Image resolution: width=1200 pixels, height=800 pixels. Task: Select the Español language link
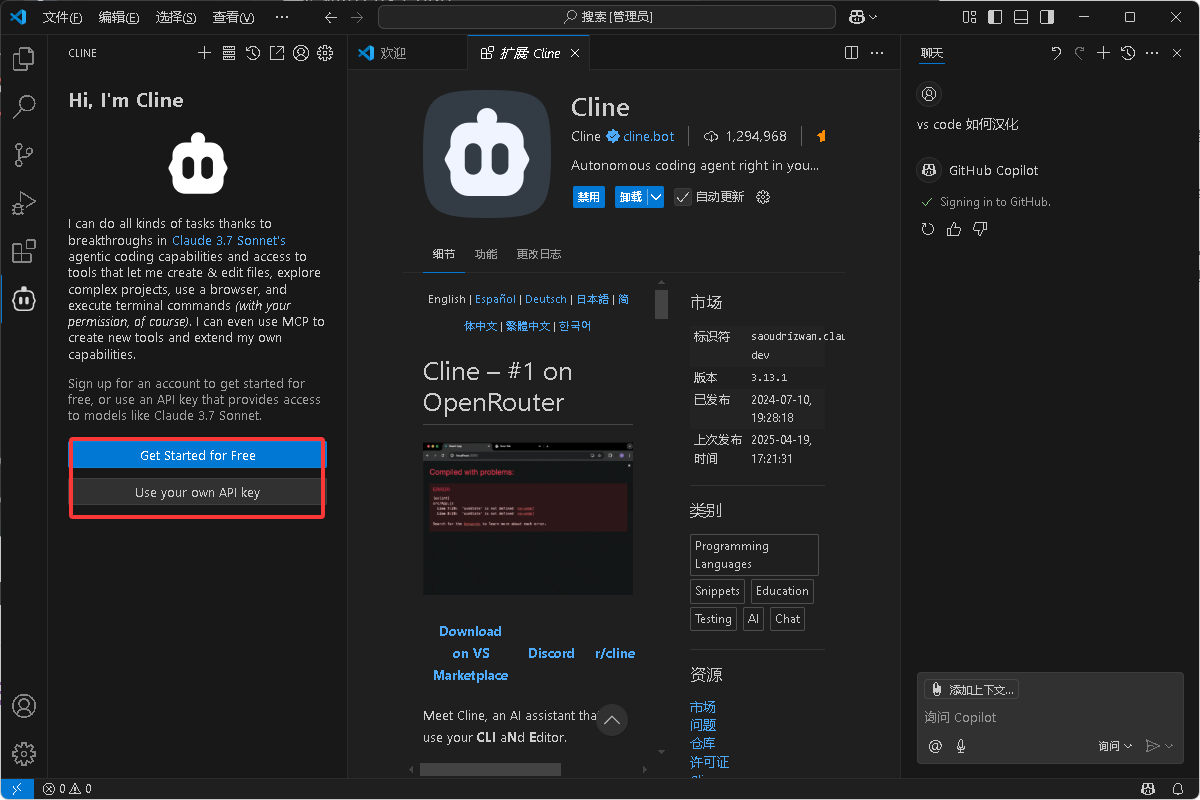coord(495,299)
